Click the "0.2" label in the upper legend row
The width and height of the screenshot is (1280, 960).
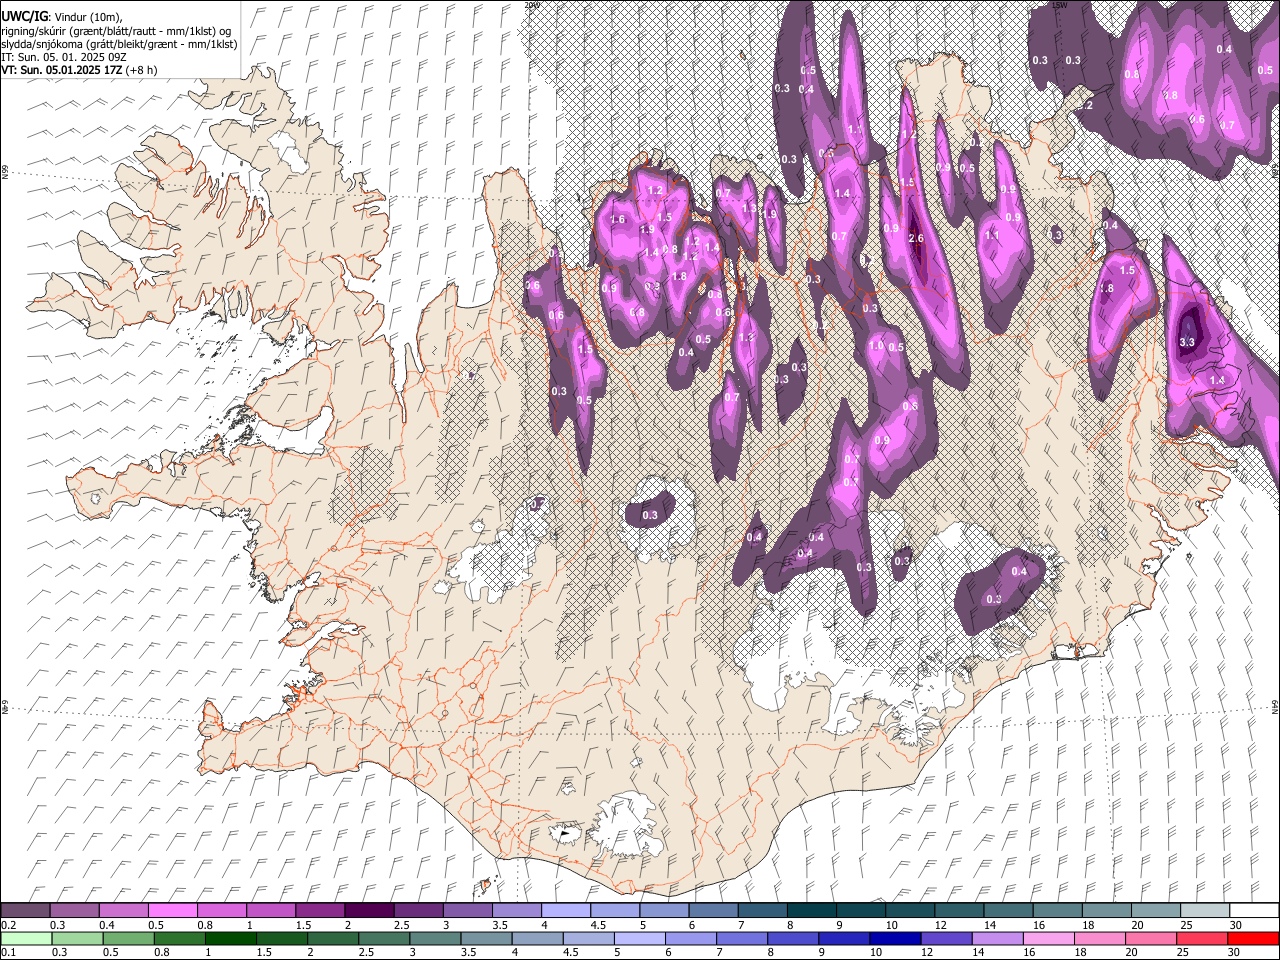tap(9, 925)
